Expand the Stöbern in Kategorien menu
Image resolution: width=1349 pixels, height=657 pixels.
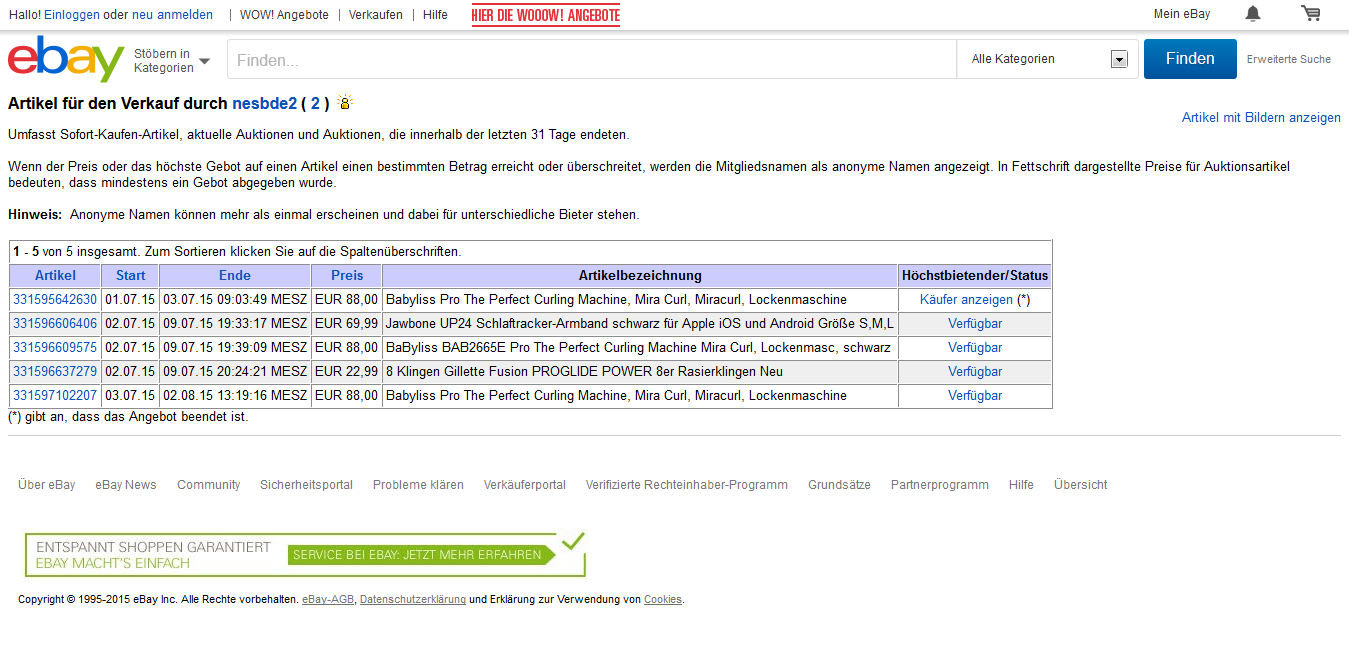pyautogui.click(x=172, y=60)
